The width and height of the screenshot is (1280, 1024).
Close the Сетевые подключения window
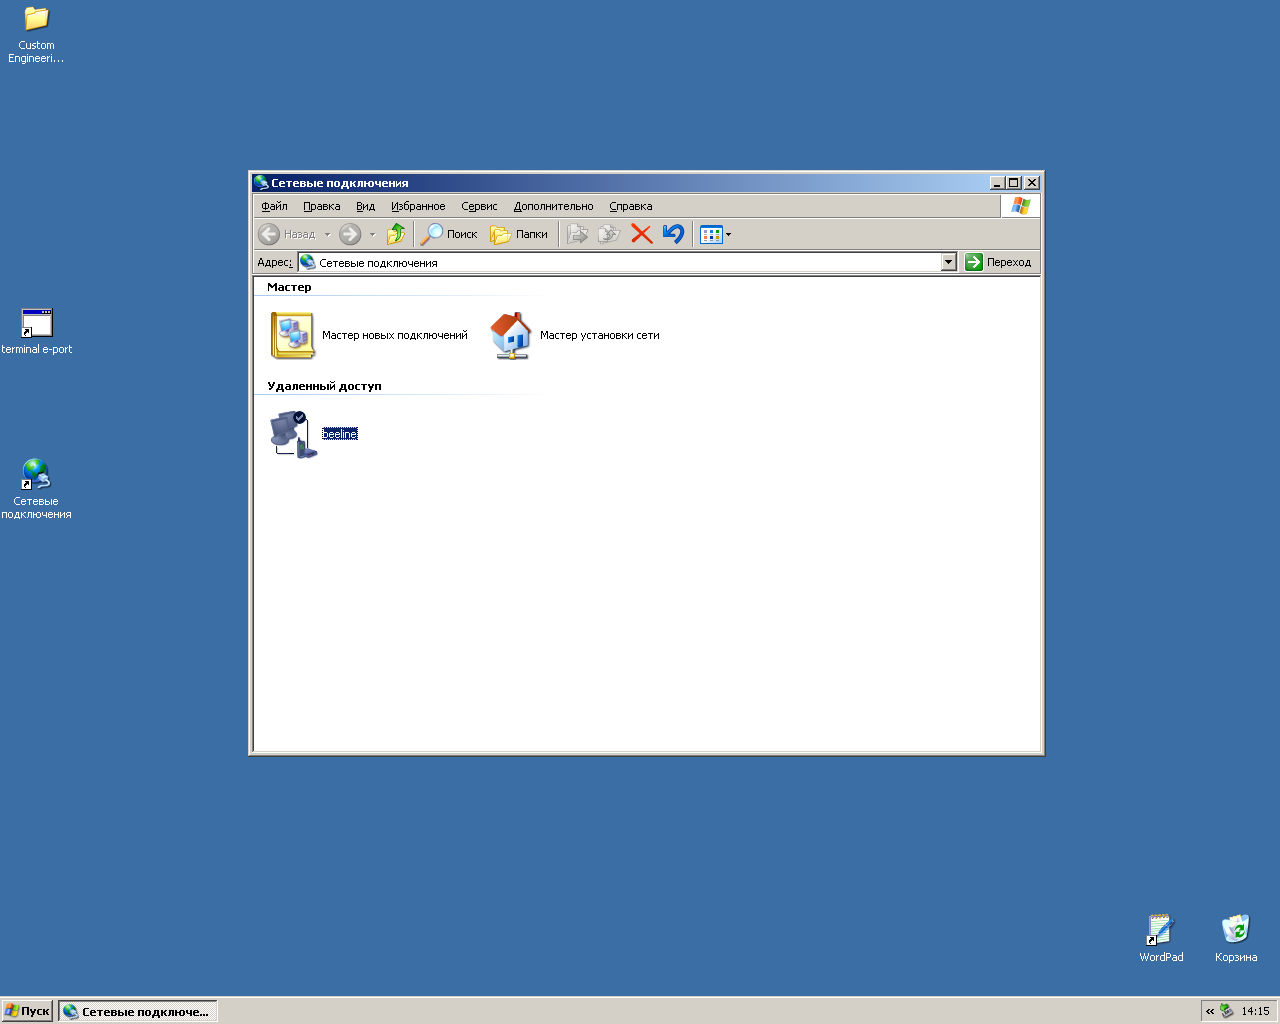[x=1032, y=183]
